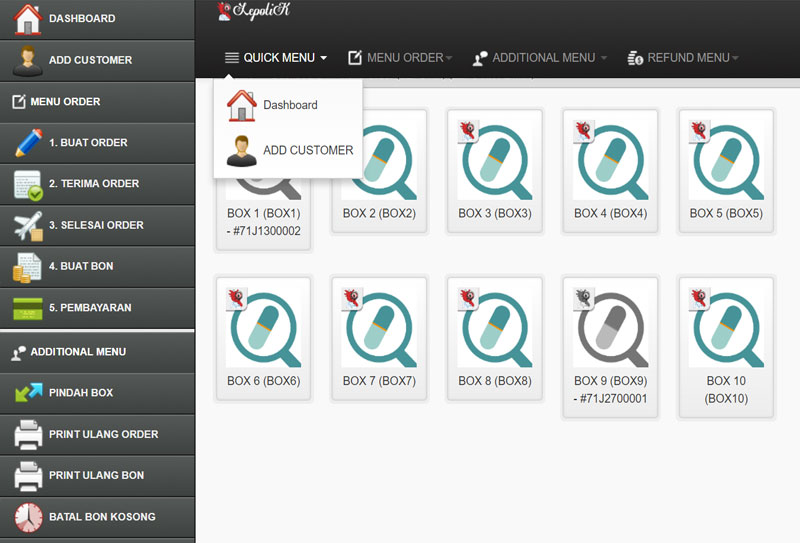This screenshot has width=800, height=543.
Task: Click the clock icon for Batal Bon Kosong
Action: [x=28, y=517]
